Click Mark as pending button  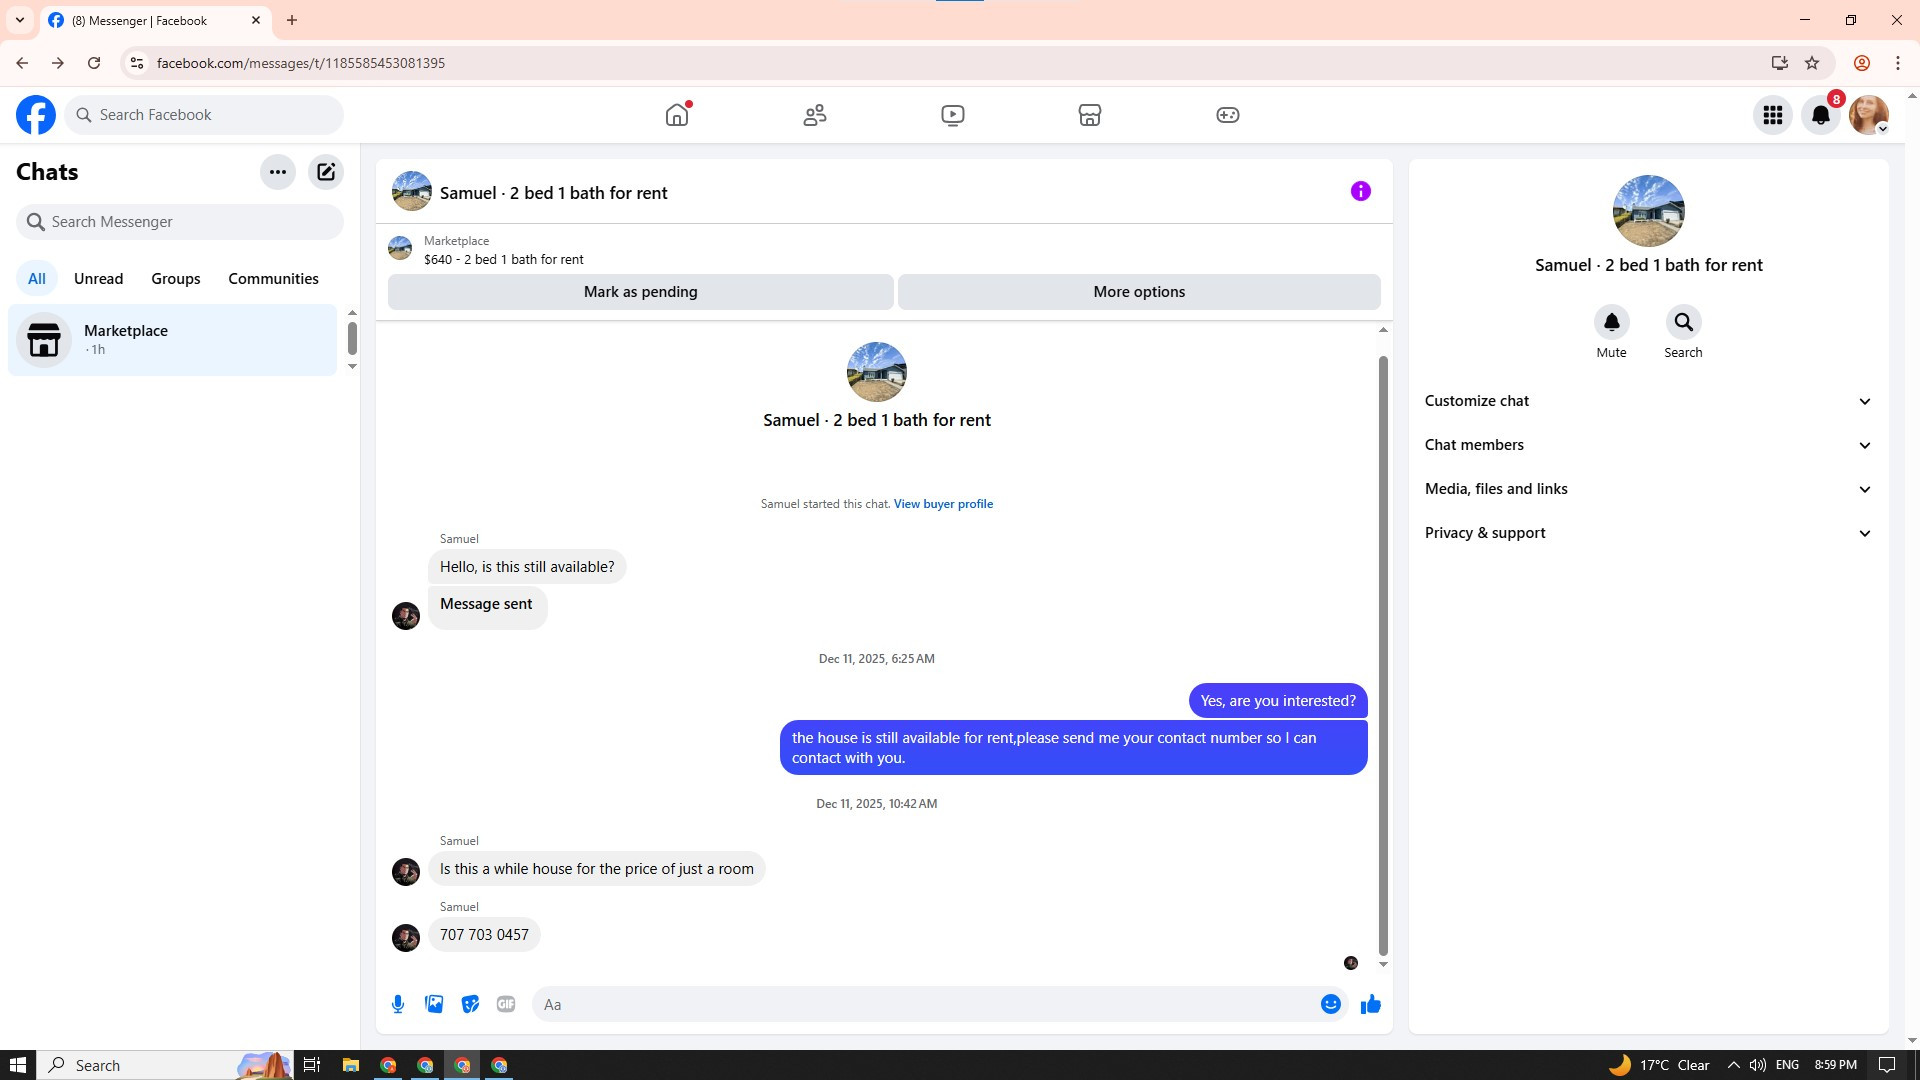pos(640,292)
